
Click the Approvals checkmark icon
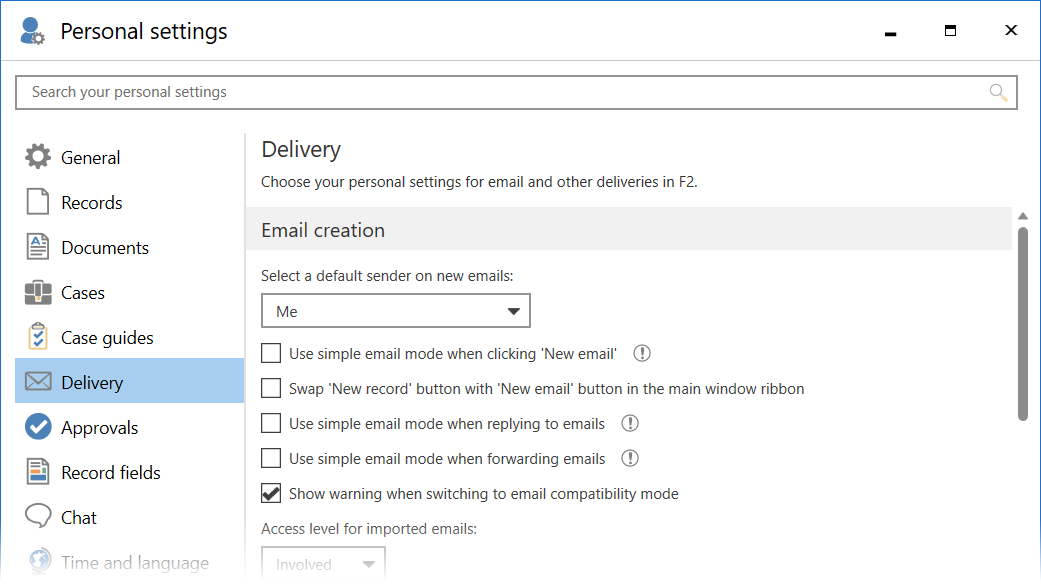(38, 427)
